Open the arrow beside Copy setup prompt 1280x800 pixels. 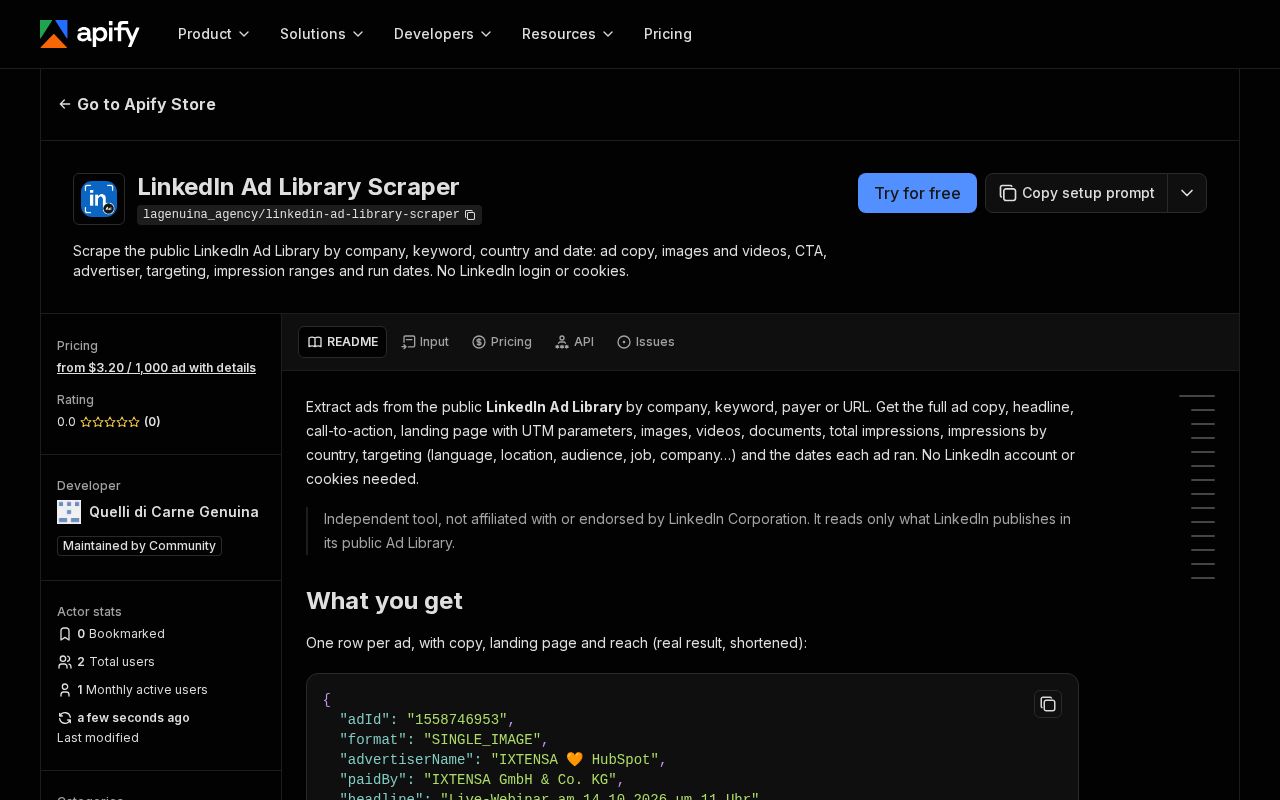click(x=1187, y=193)
